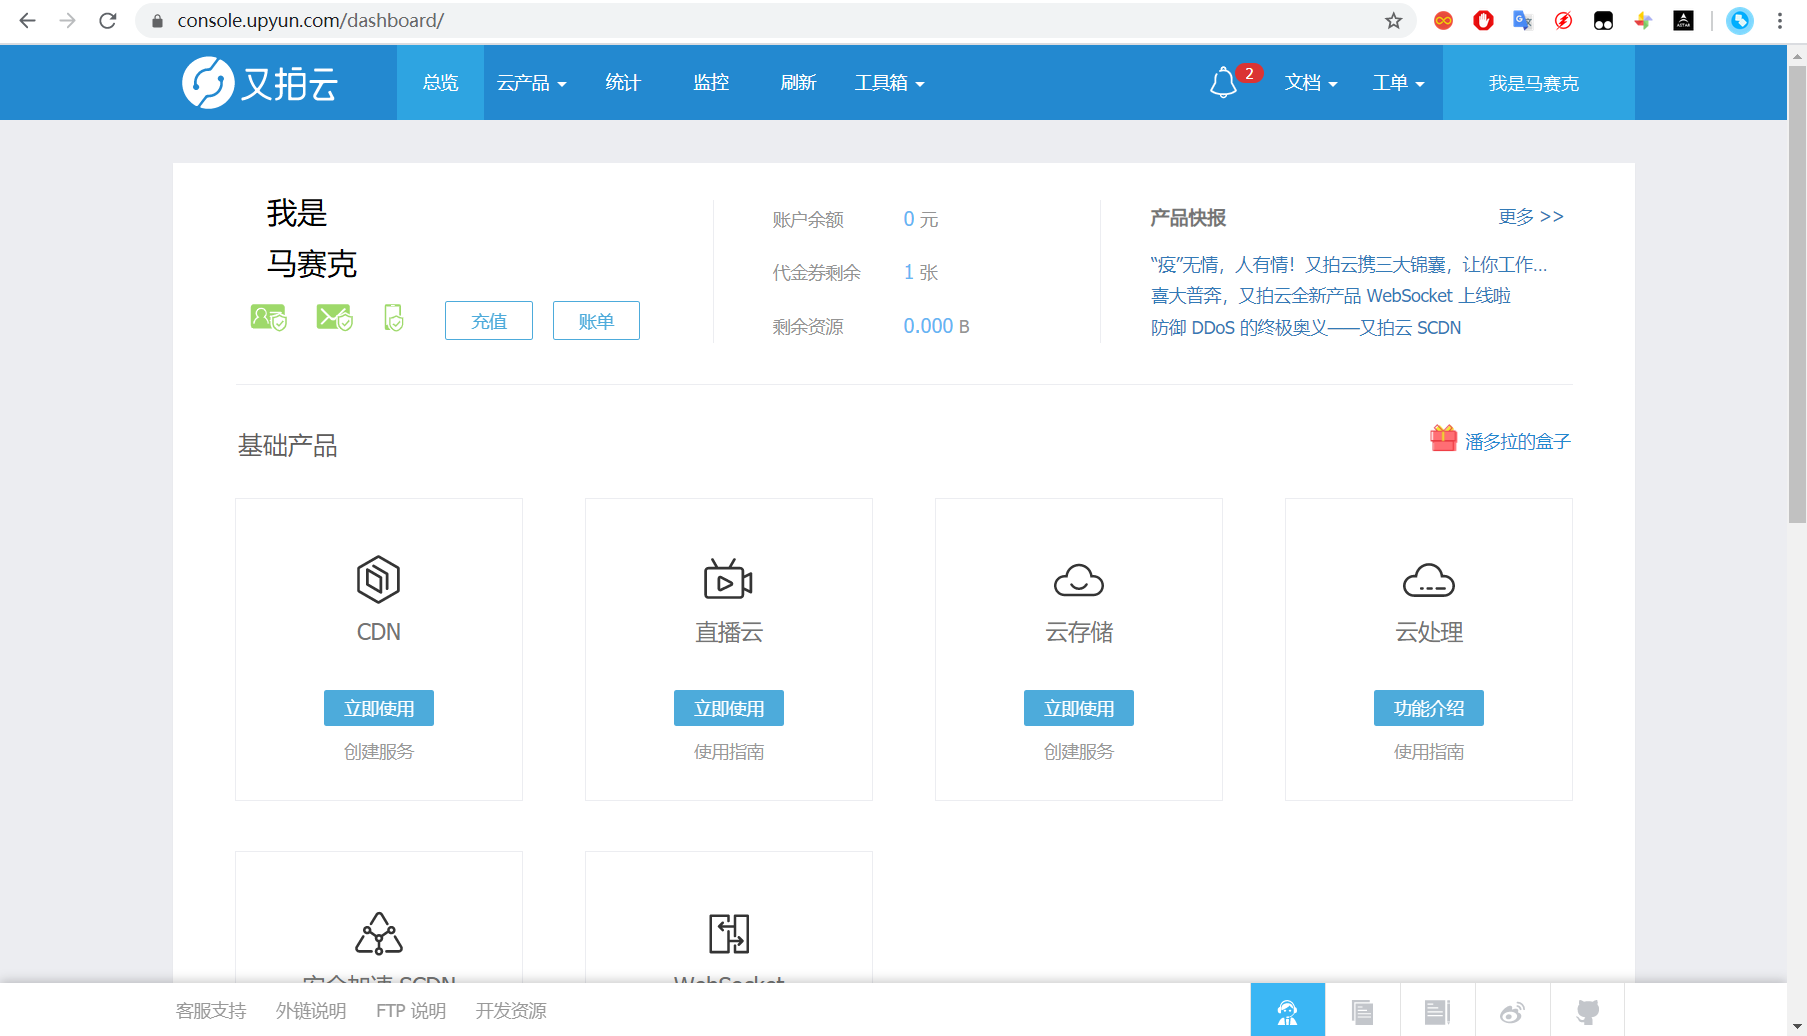
Task: Open the WebSocket 上线啦 news headline
Action: click(1330, 296)
